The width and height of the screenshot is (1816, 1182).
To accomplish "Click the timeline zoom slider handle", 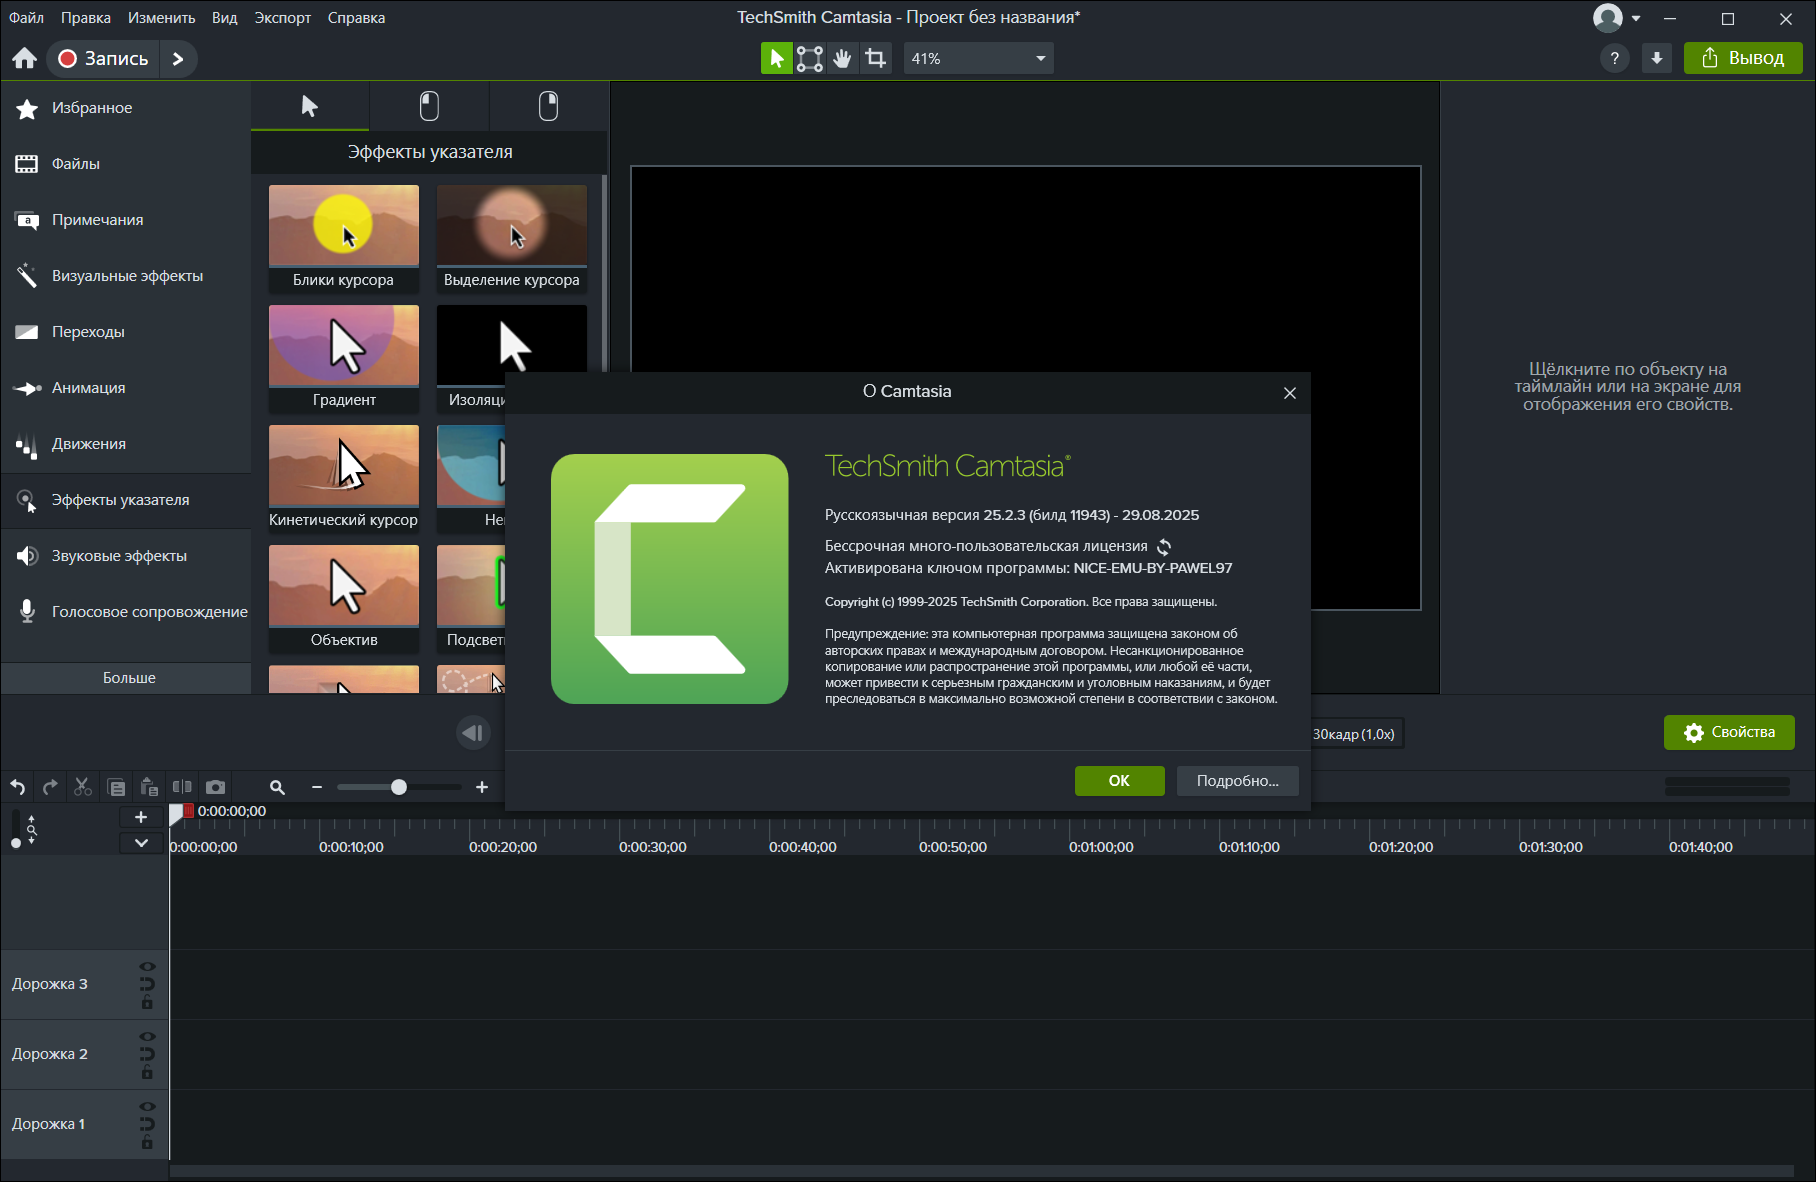I will click(x=399, y=787).
